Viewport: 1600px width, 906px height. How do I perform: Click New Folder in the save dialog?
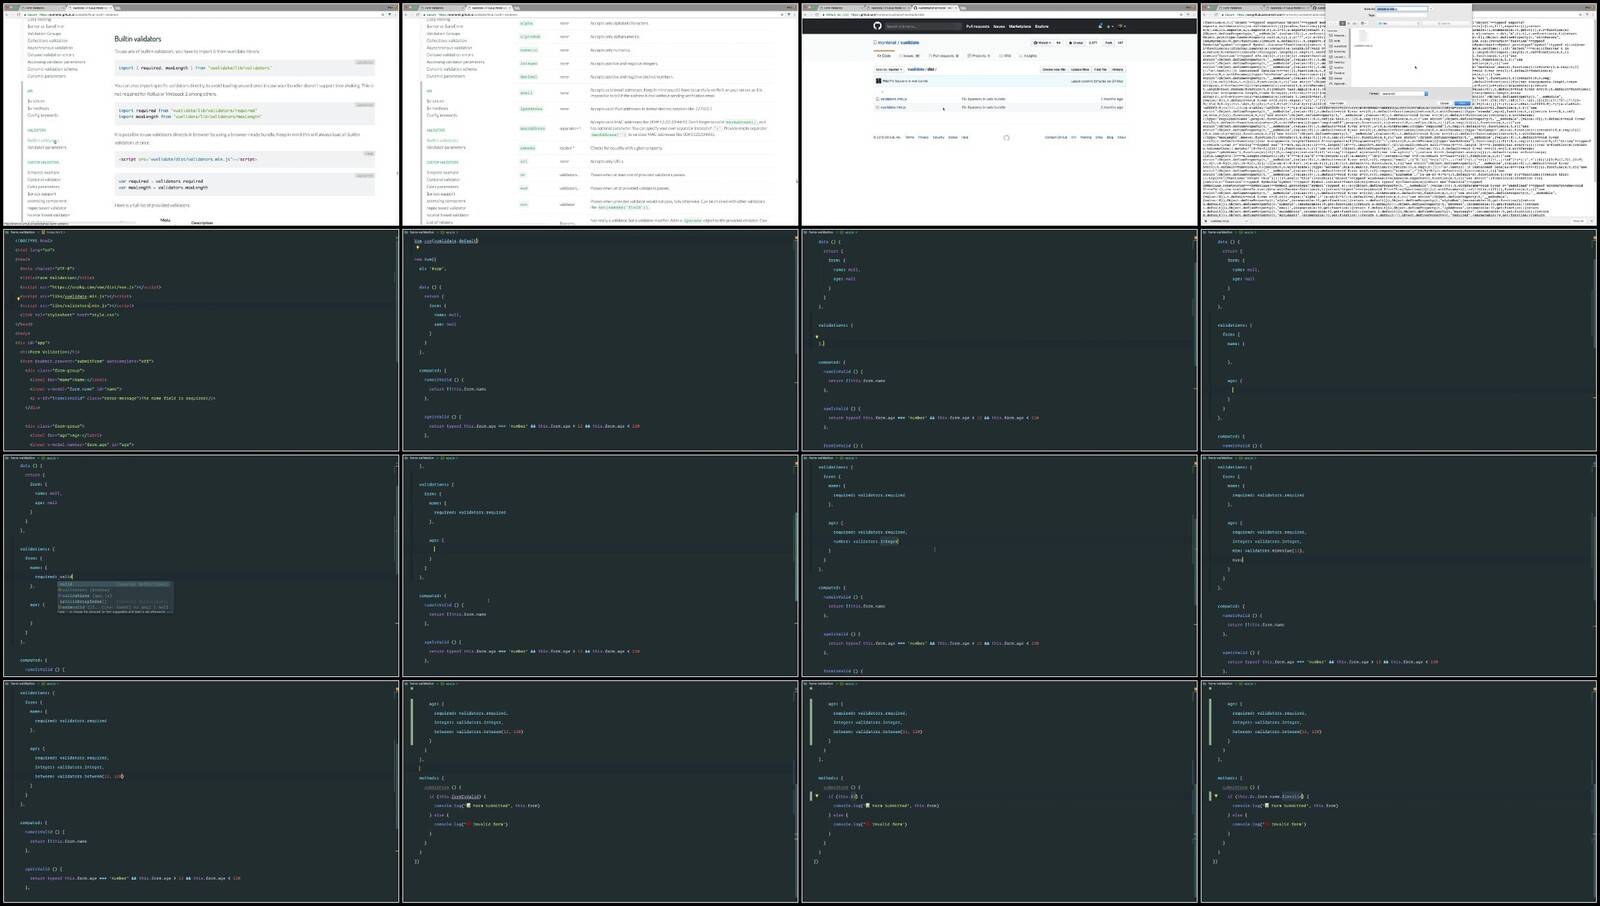tap(1337, 103)
